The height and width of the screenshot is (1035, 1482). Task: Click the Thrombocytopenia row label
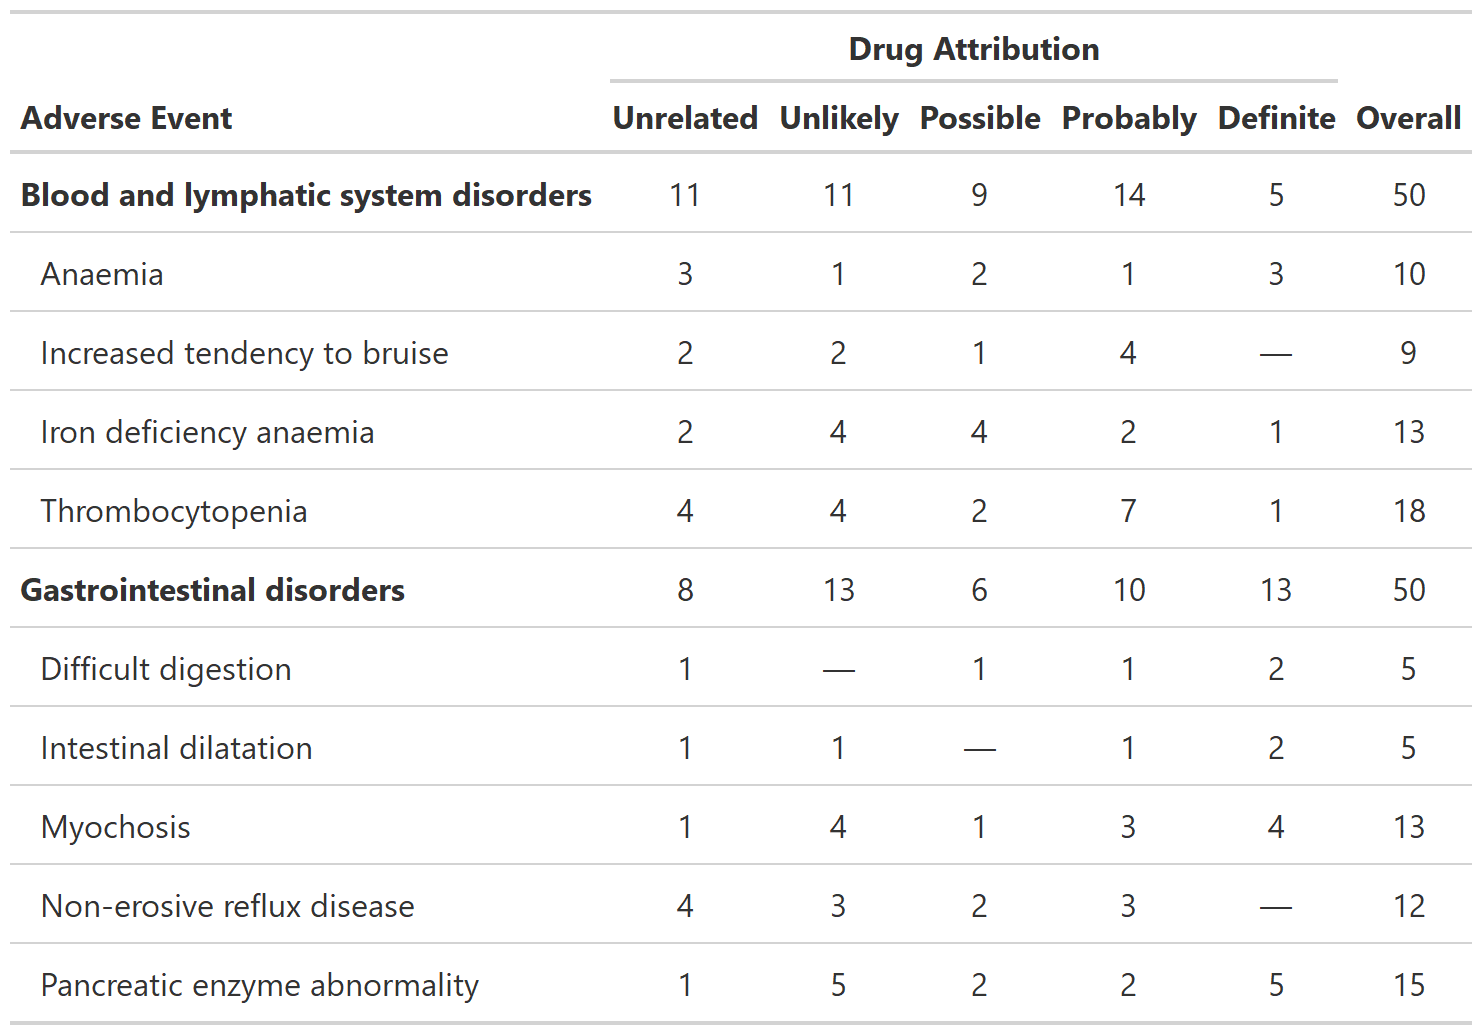[174, 511]
